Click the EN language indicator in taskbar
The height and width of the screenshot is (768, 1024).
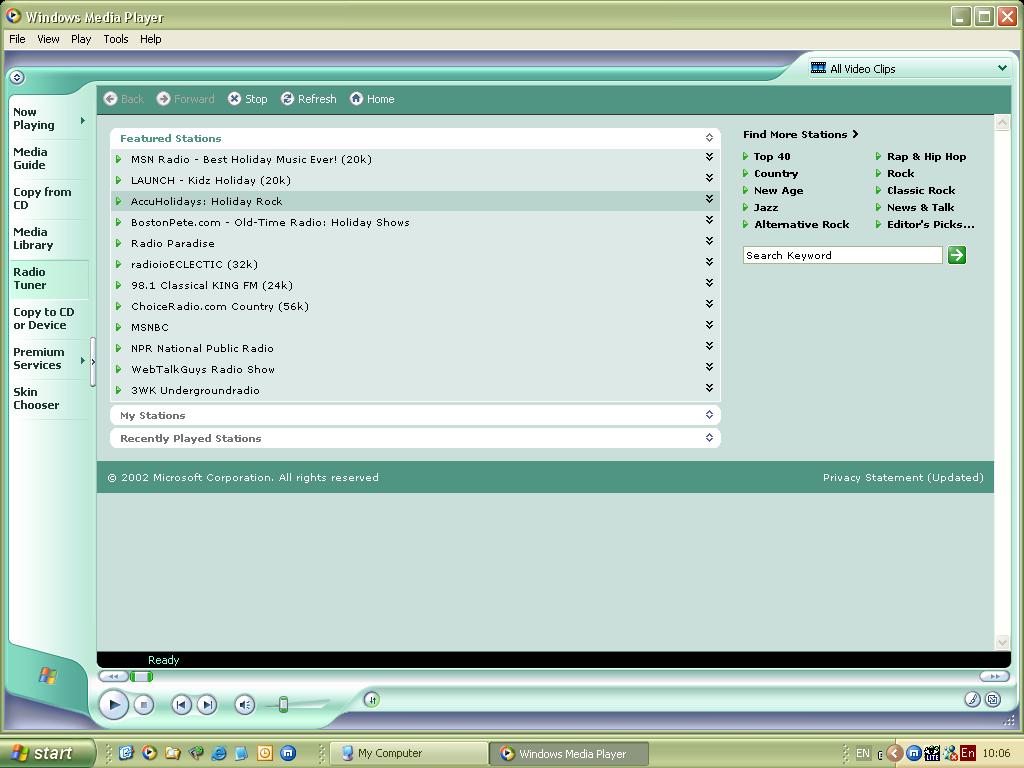863,753
